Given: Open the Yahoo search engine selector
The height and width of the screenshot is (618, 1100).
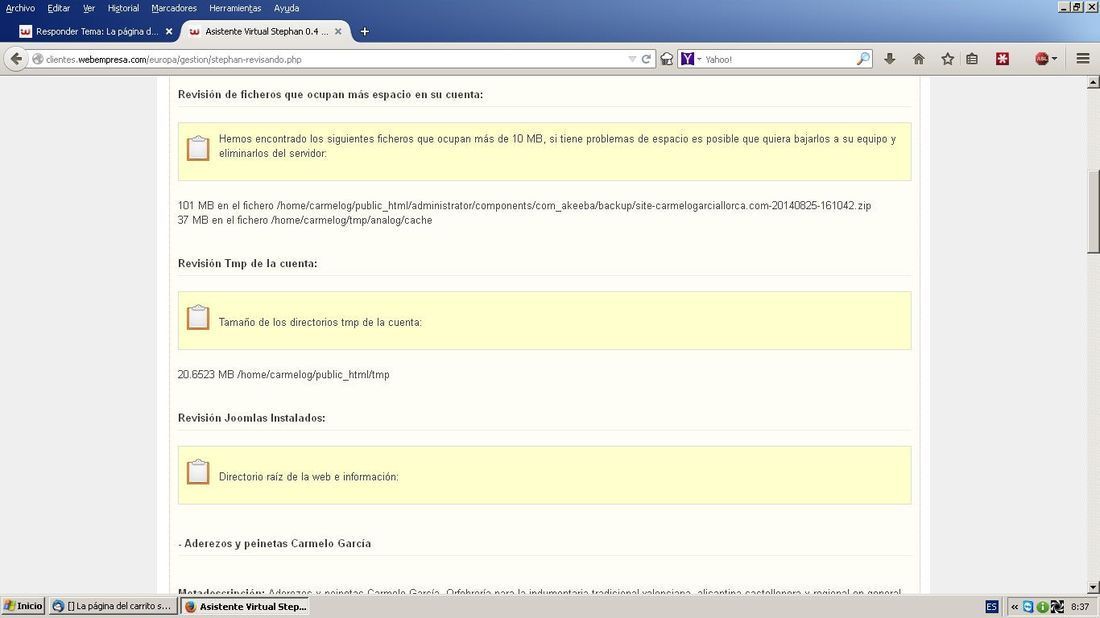Looking at the screenshot, I should pyautogui.click(x=691, y=59).
